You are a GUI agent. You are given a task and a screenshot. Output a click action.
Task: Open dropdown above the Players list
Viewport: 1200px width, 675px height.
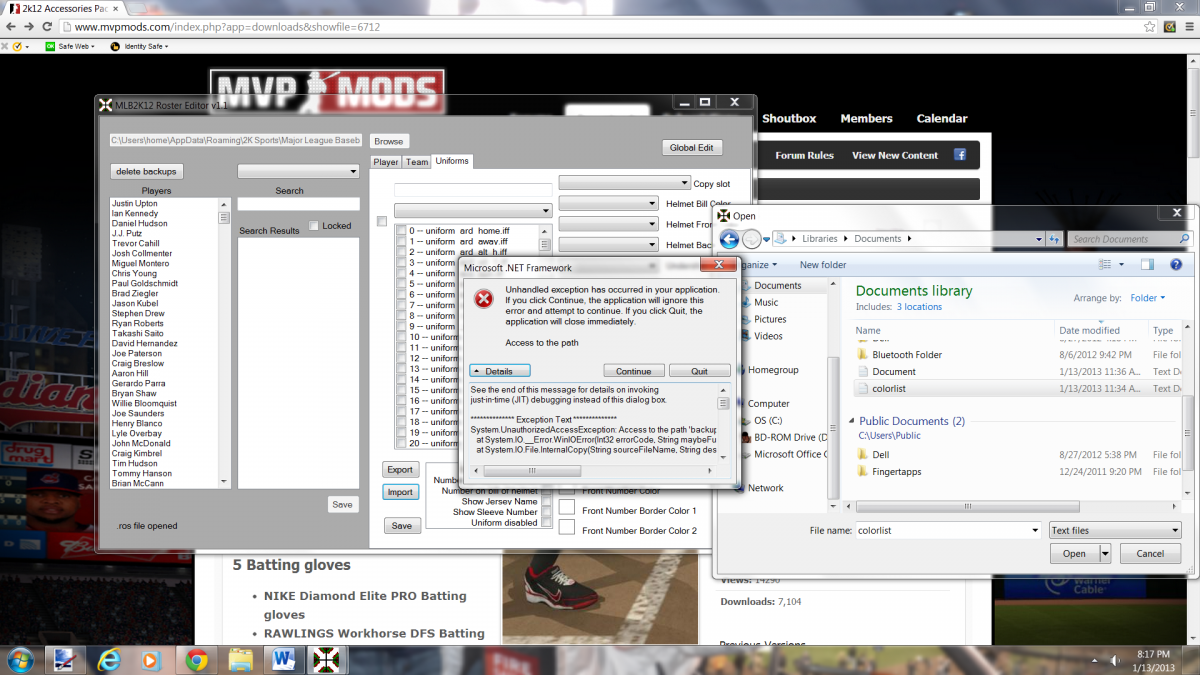pyautogui.click(x=298, y=172)
